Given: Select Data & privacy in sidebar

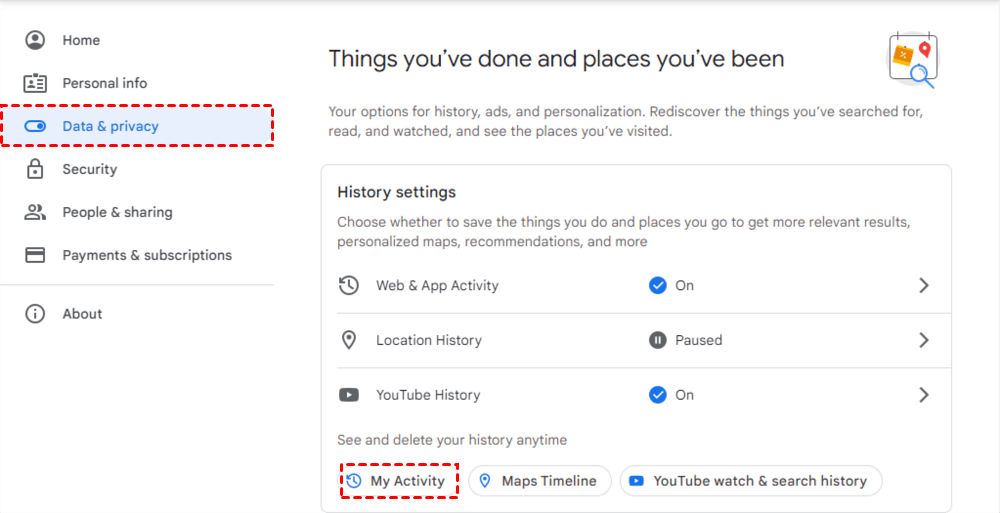Looking at the screenshot, I should (110, 126).
